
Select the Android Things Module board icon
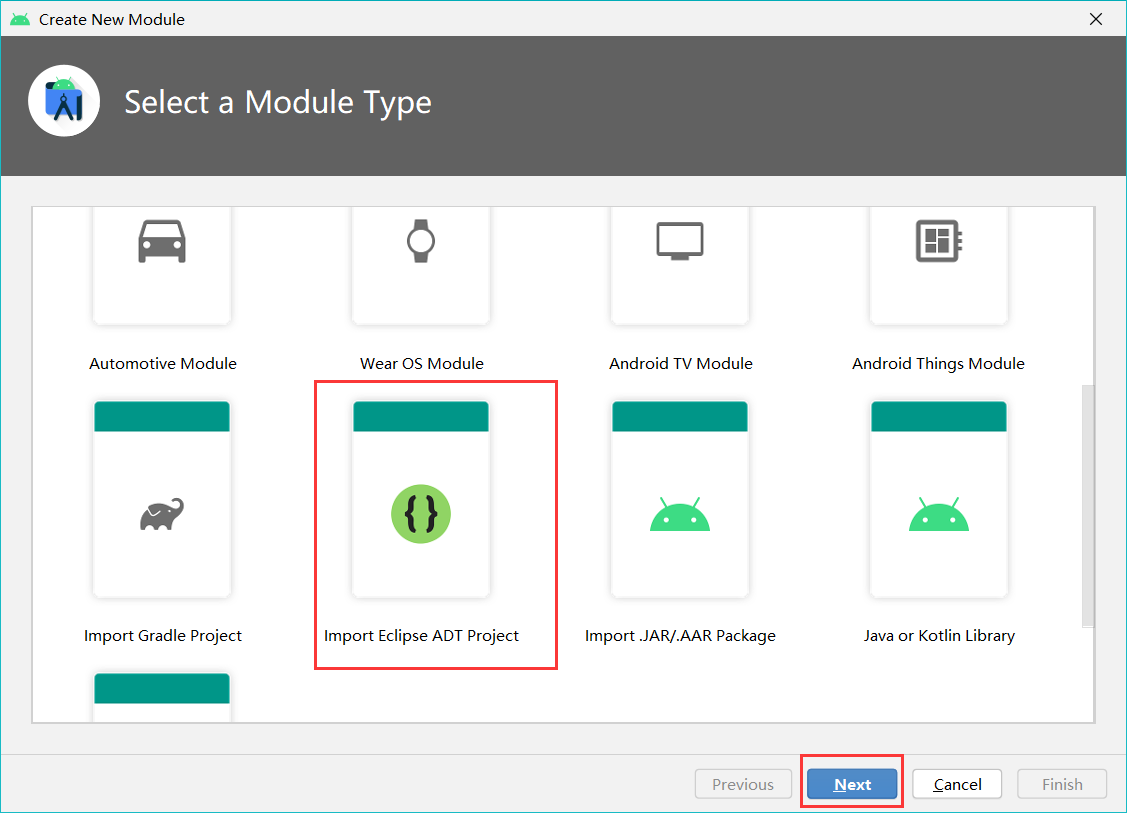[x=939, y=241]
